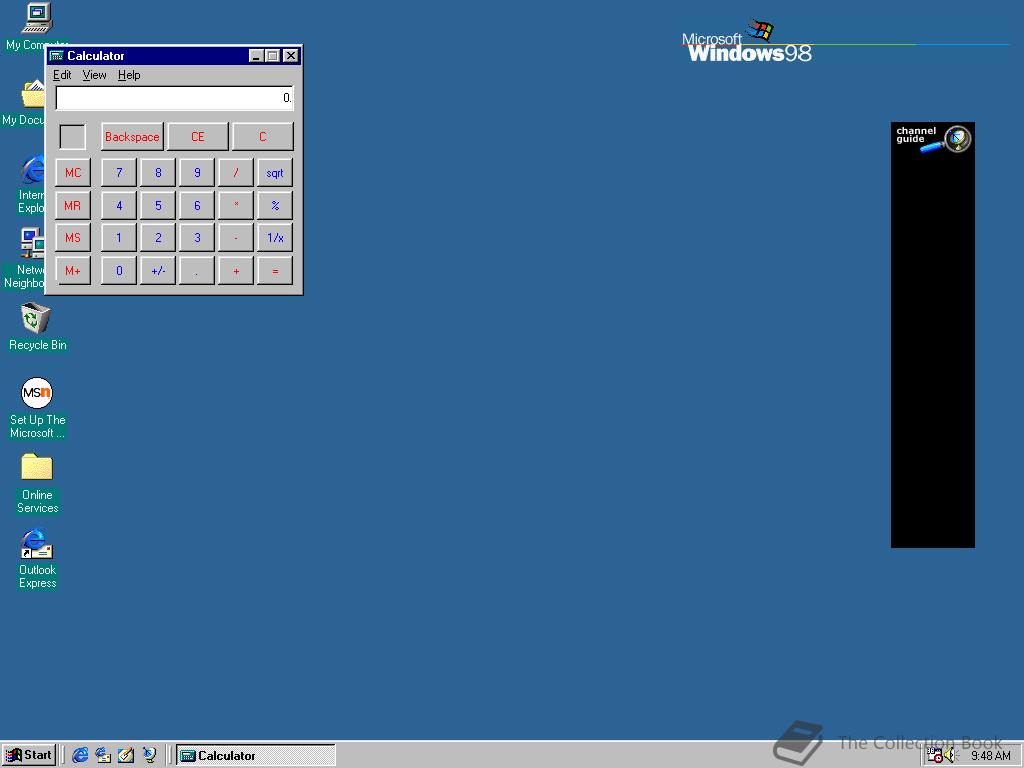This screenshot has width=1024, height=768.
Task: Click calculator digit 8 button
Action: tap(158, 173)
